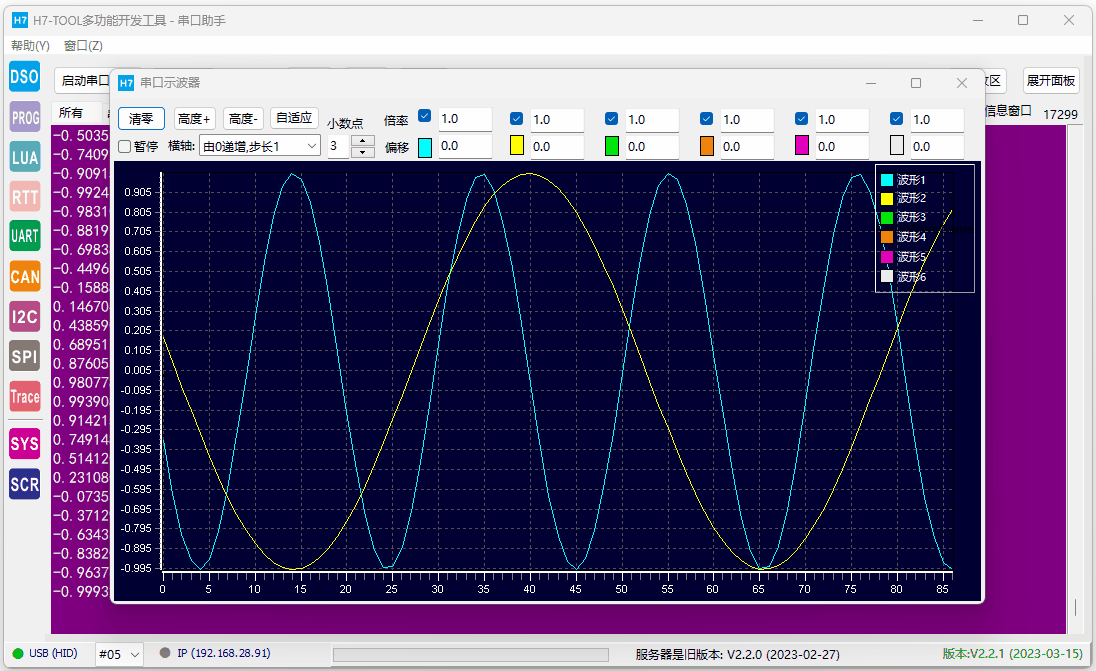1096x671 pixels.
Task: Click the 高度- decrease height button
Action: click(x=243, y=119)
